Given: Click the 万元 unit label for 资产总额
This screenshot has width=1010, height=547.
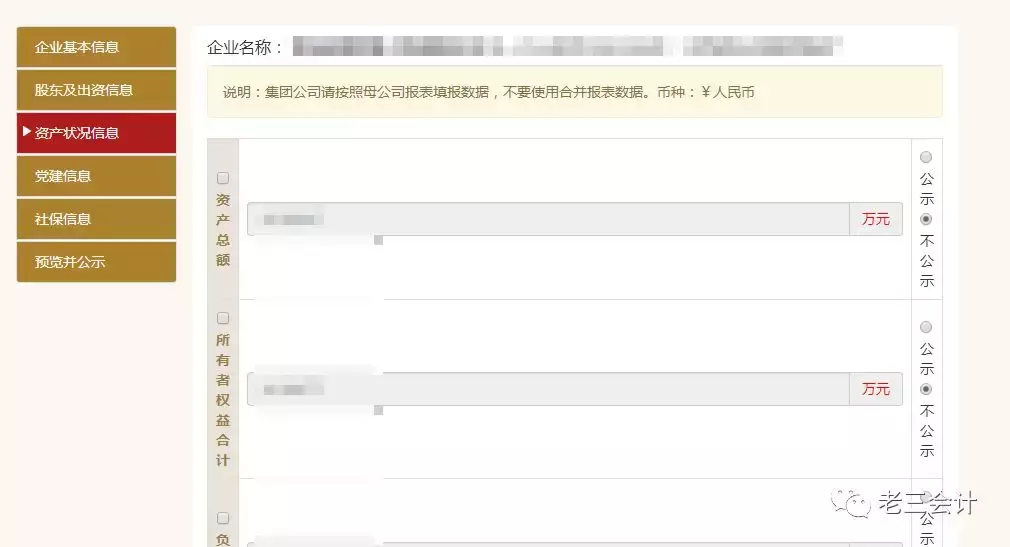Looking at the screenshot, I should point(876,219).
